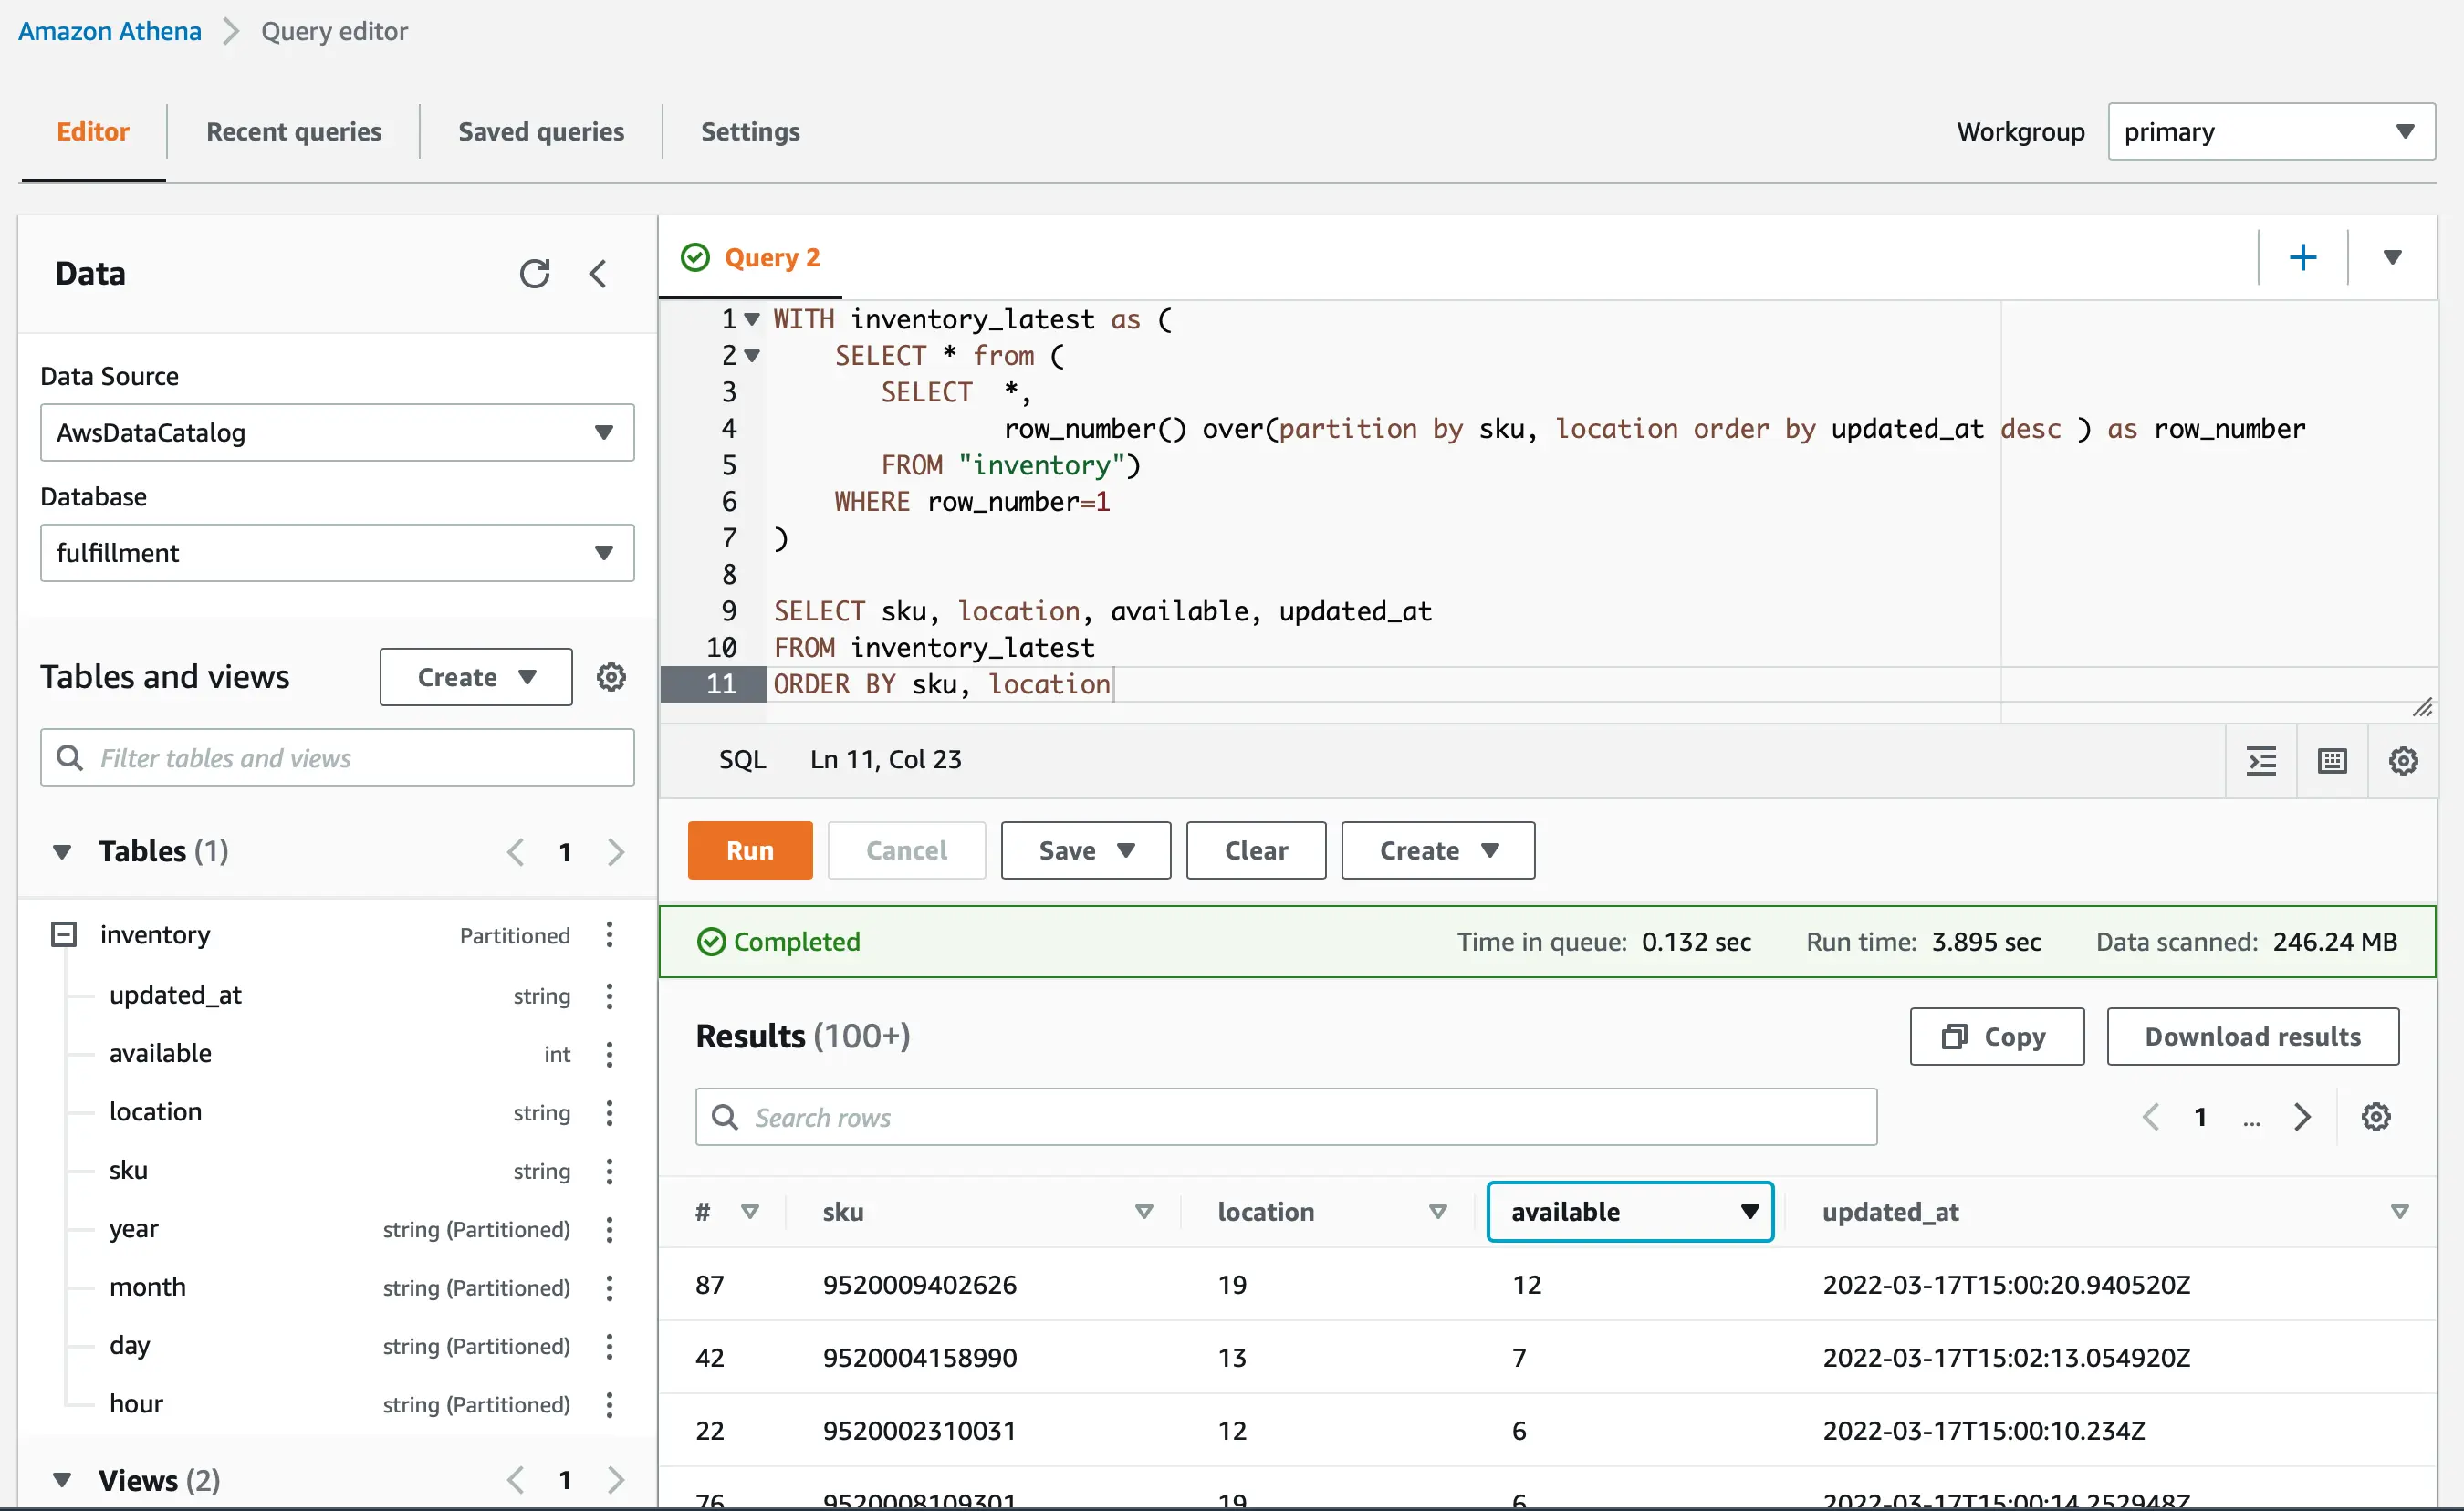2464x1511 pixels.
Task: Click the Cancel button
Action: pos(906,851)
